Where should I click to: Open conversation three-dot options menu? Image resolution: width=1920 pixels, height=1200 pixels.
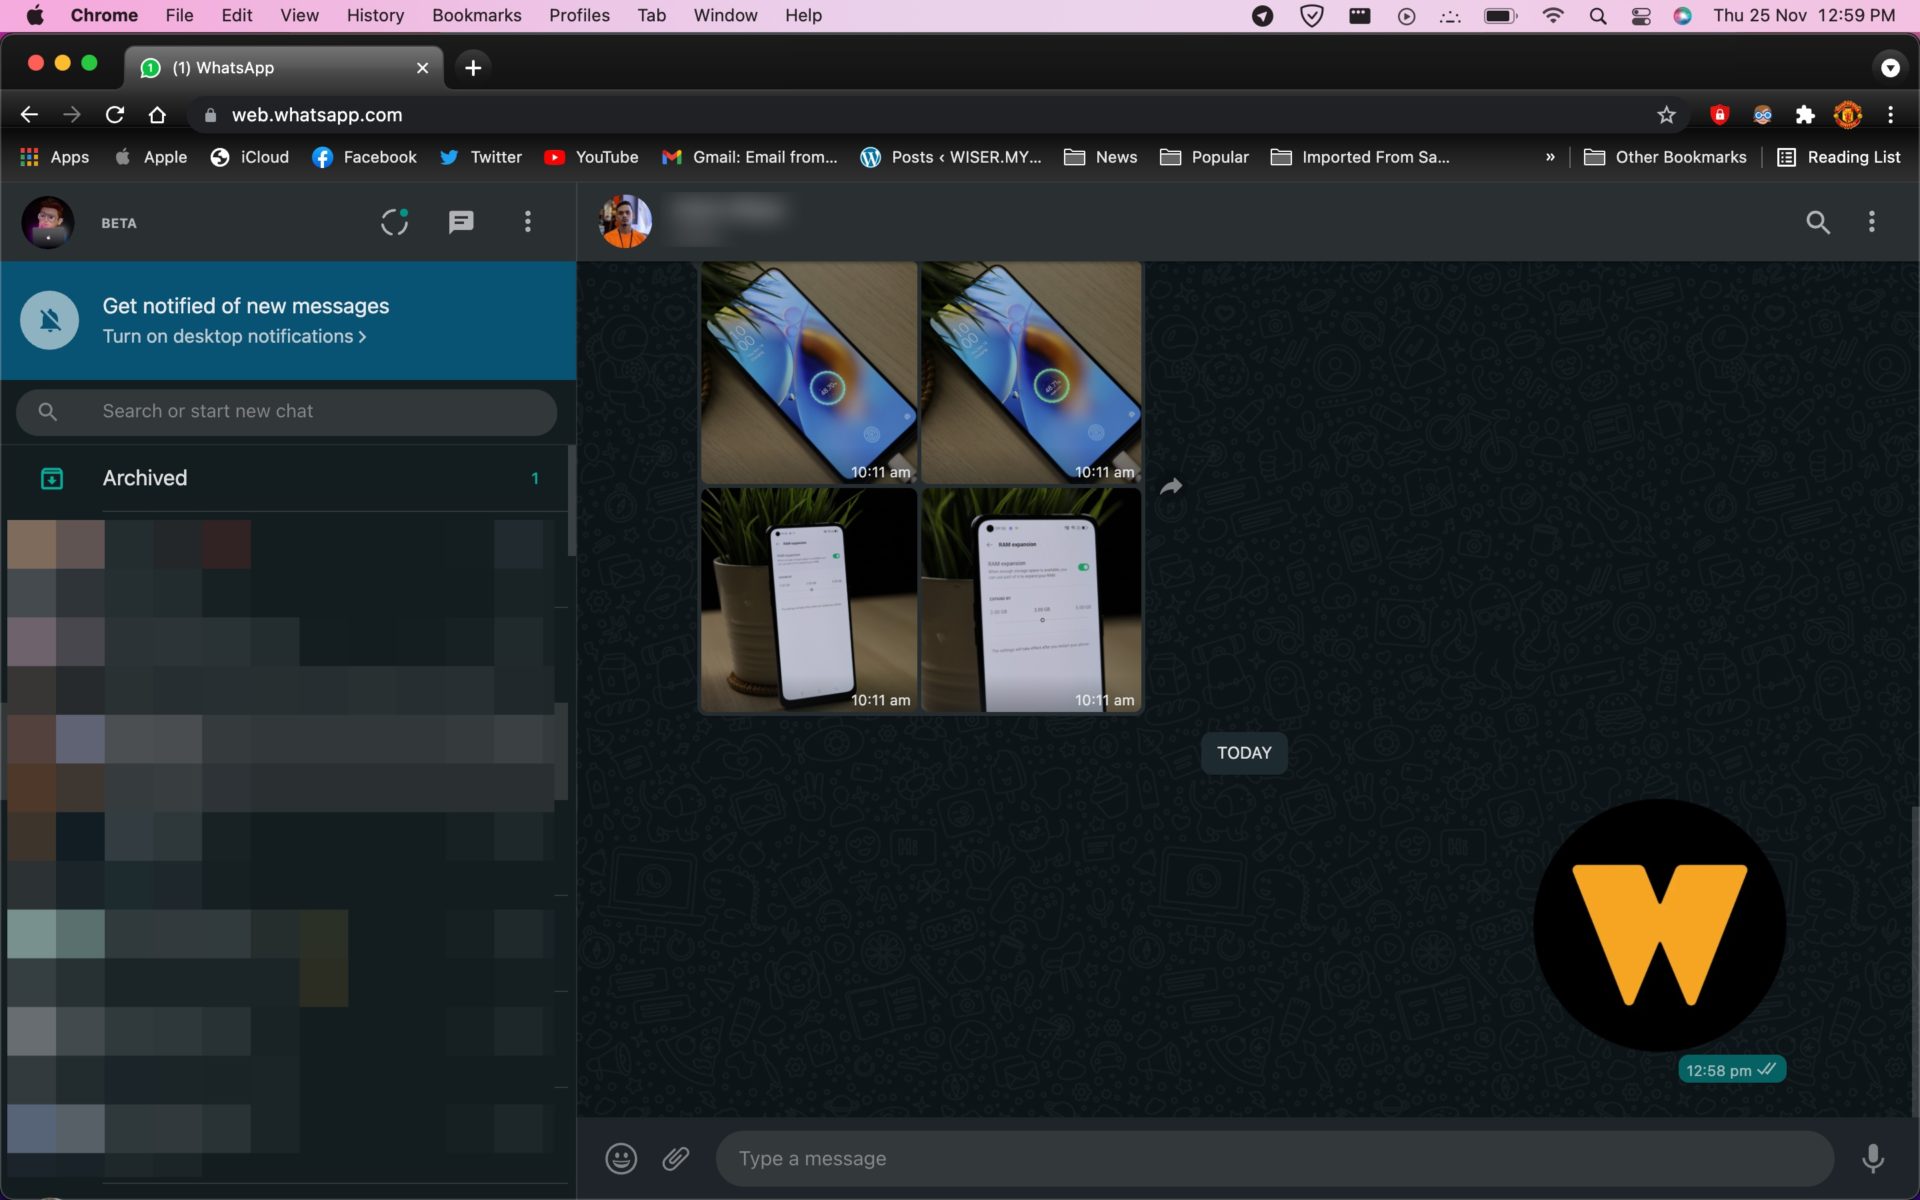1871,222
